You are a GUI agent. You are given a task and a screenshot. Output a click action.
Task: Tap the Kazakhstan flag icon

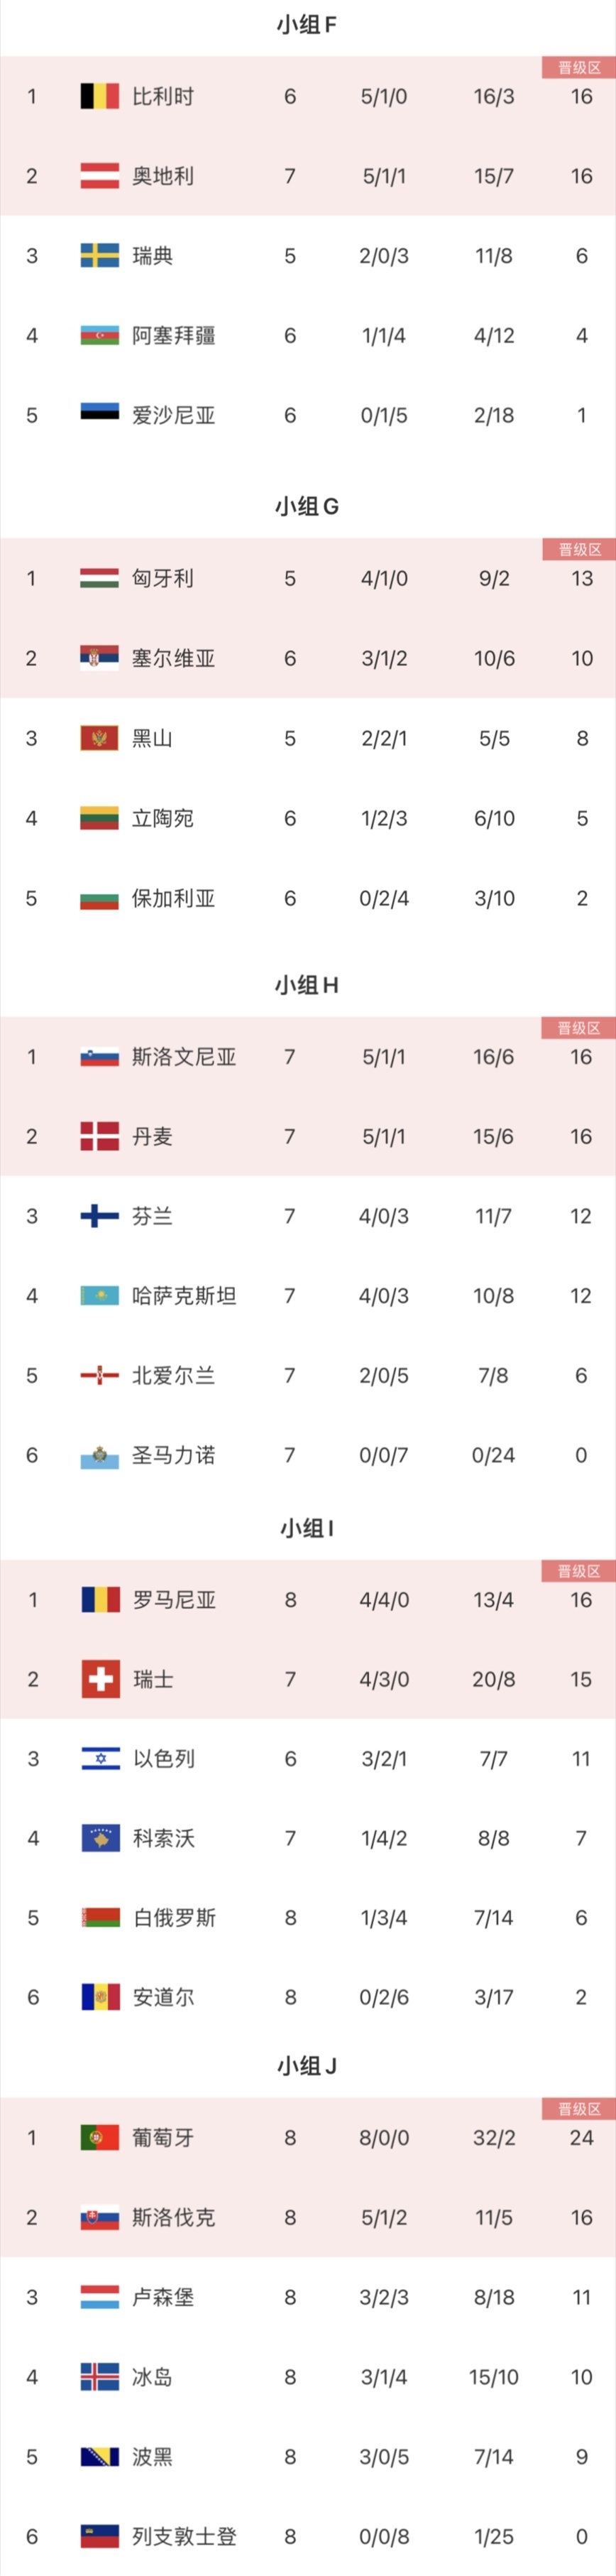(x=99, y=1296)
